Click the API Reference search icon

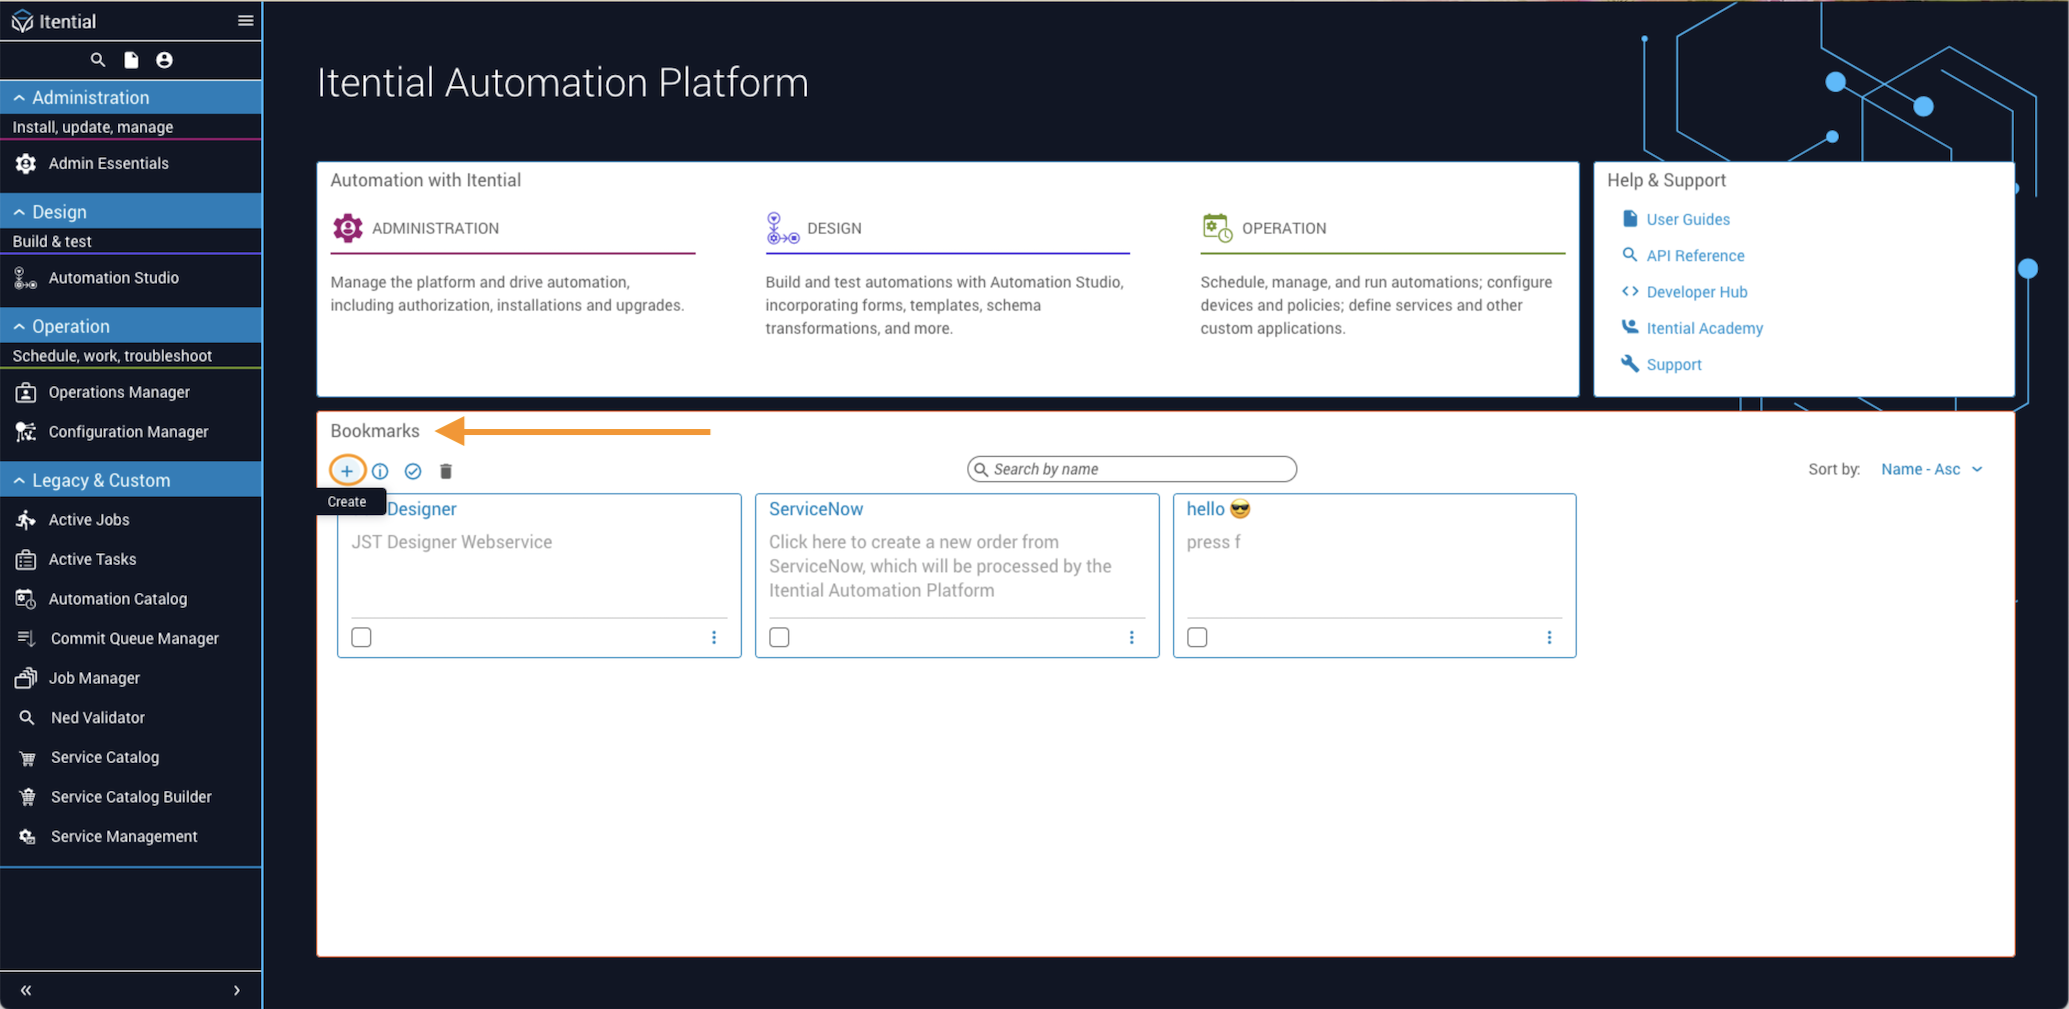[1630, 255]
